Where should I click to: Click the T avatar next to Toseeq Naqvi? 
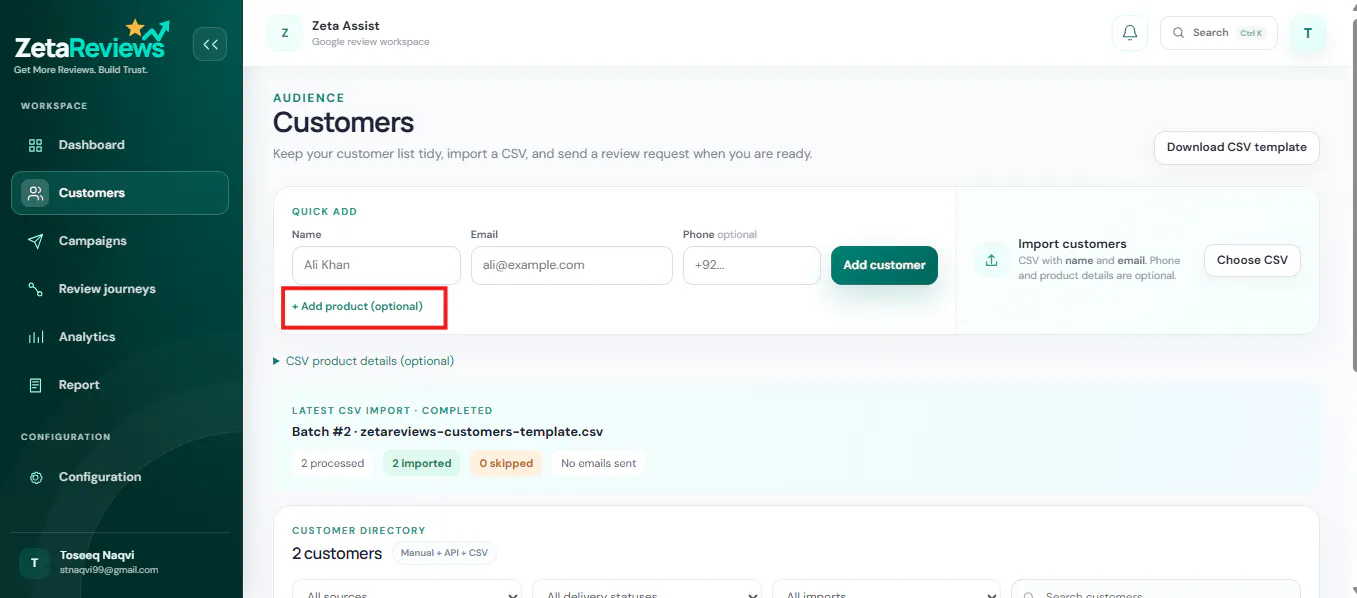coord(34,563)
